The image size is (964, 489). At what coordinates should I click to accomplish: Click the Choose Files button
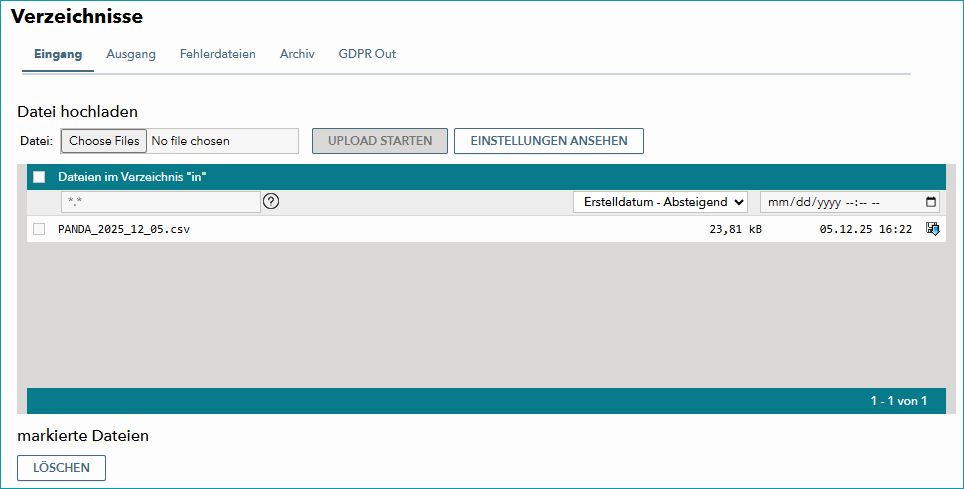(104, 141)
